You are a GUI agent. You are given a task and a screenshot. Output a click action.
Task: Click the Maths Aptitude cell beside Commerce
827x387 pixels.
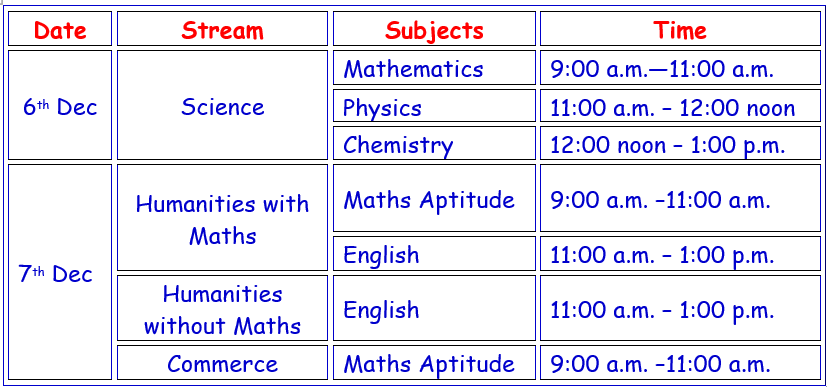[434, 362]
